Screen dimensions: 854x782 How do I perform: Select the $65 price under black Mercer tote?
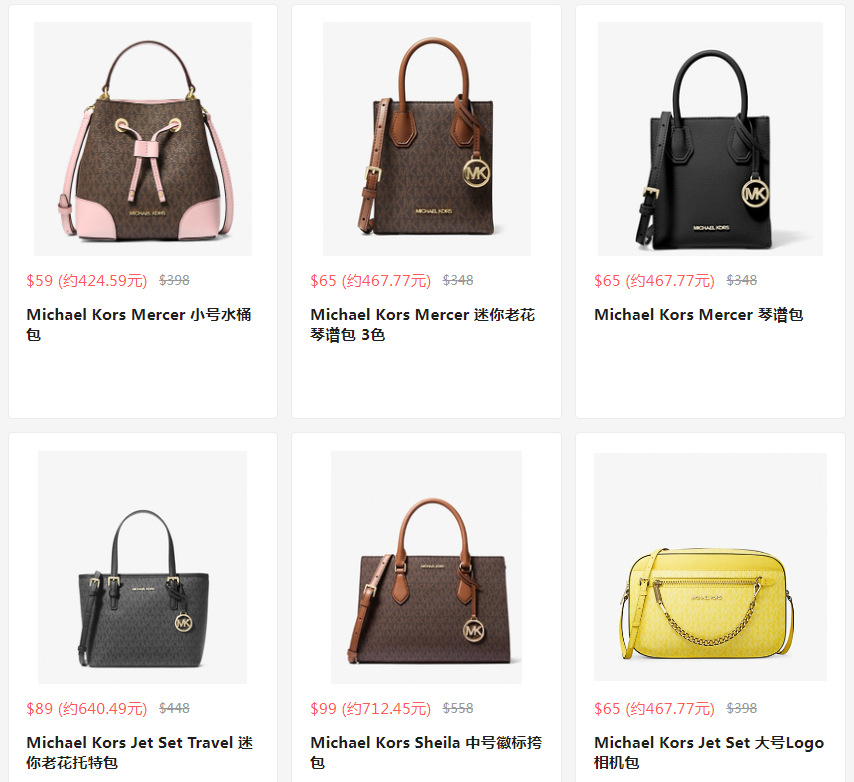(x=655, y=281)
